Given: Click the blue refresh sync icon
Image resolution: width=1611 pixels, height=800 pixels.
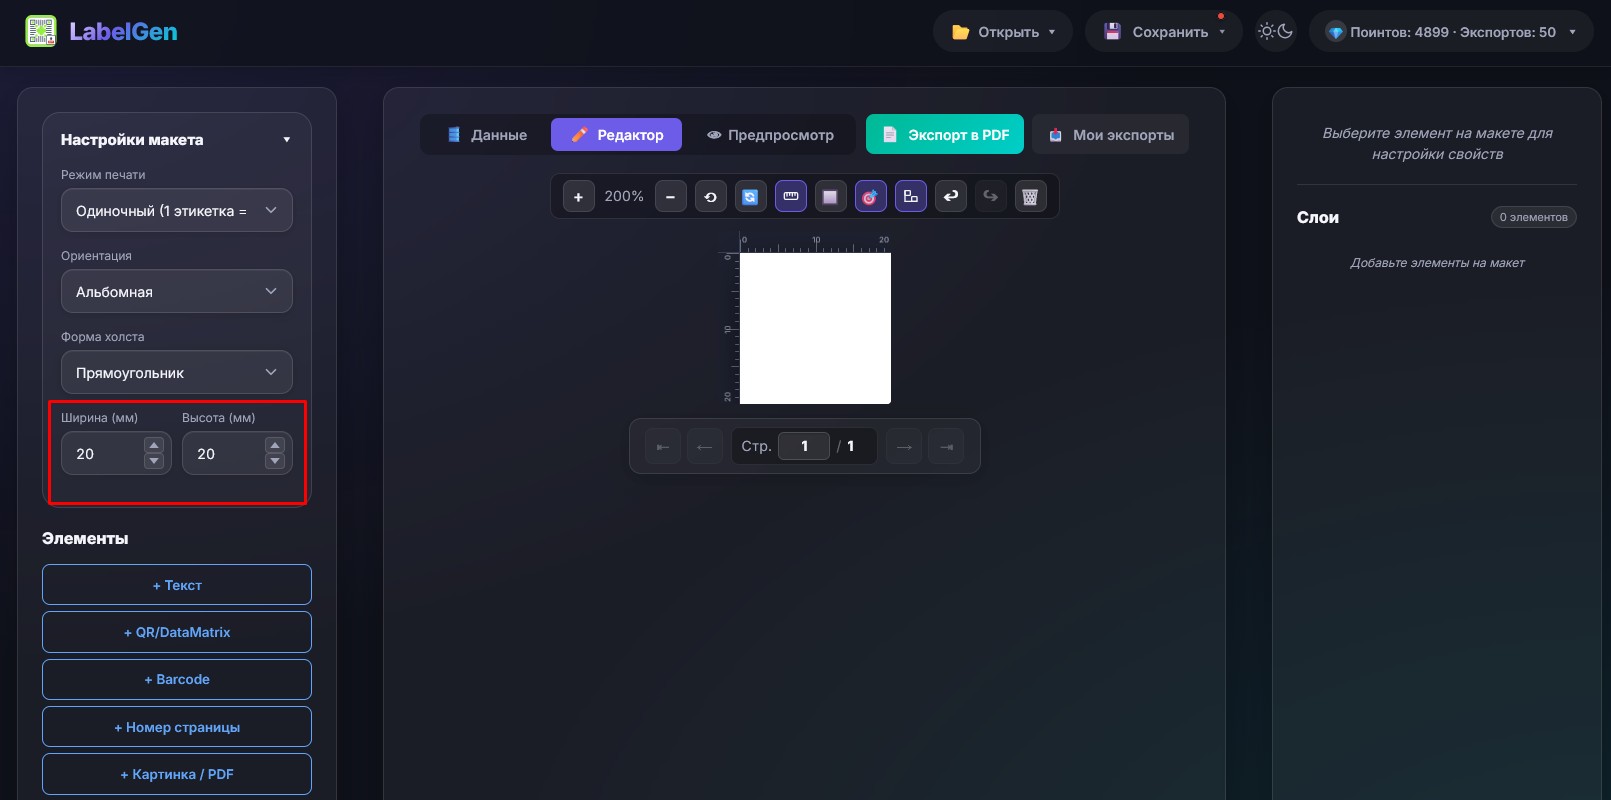Looking at the screenshot, I should pos(750,197).
